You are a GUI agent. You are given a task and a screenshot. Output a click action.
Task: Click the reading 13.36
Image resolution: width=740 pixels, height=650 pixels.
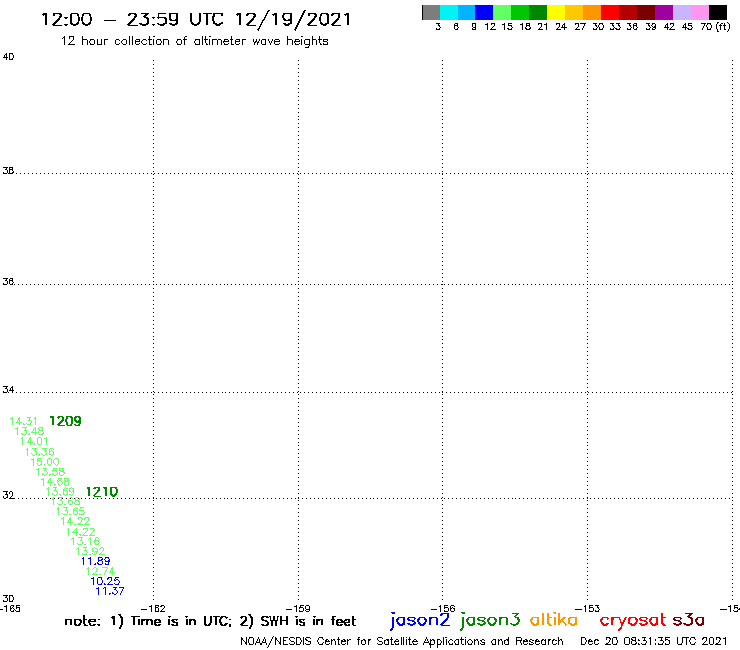pos(40,452)
